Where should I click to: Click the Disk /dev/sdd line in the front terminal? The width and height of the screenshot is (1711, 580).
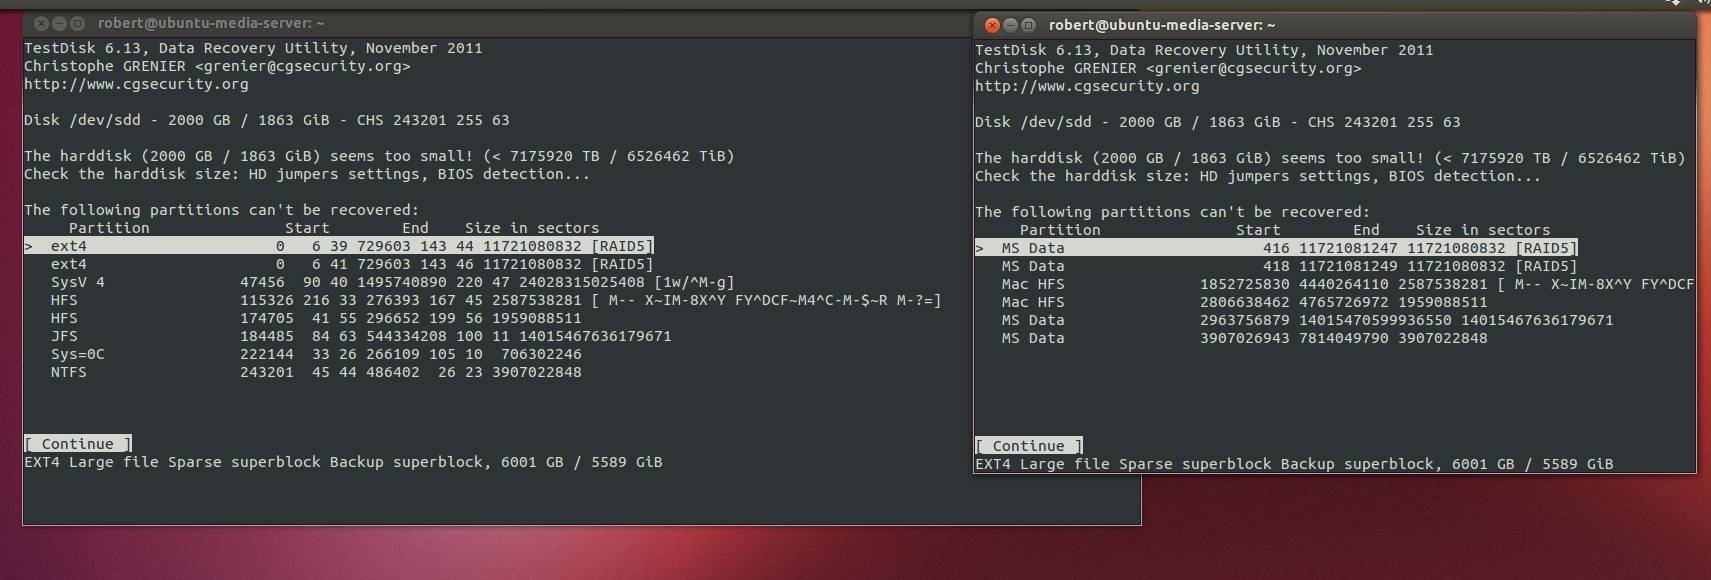(1218, 122)
